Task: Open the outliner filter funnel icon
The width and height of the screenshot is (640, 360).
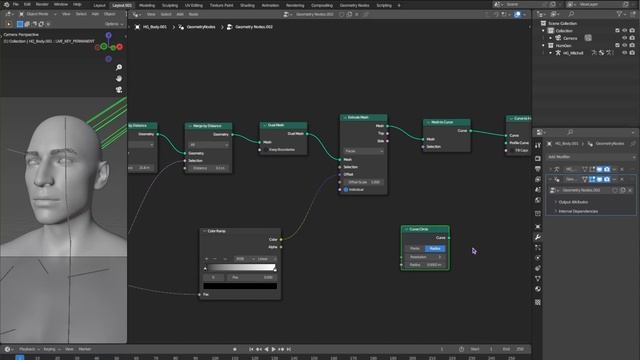Action: [x=619, y=14]
